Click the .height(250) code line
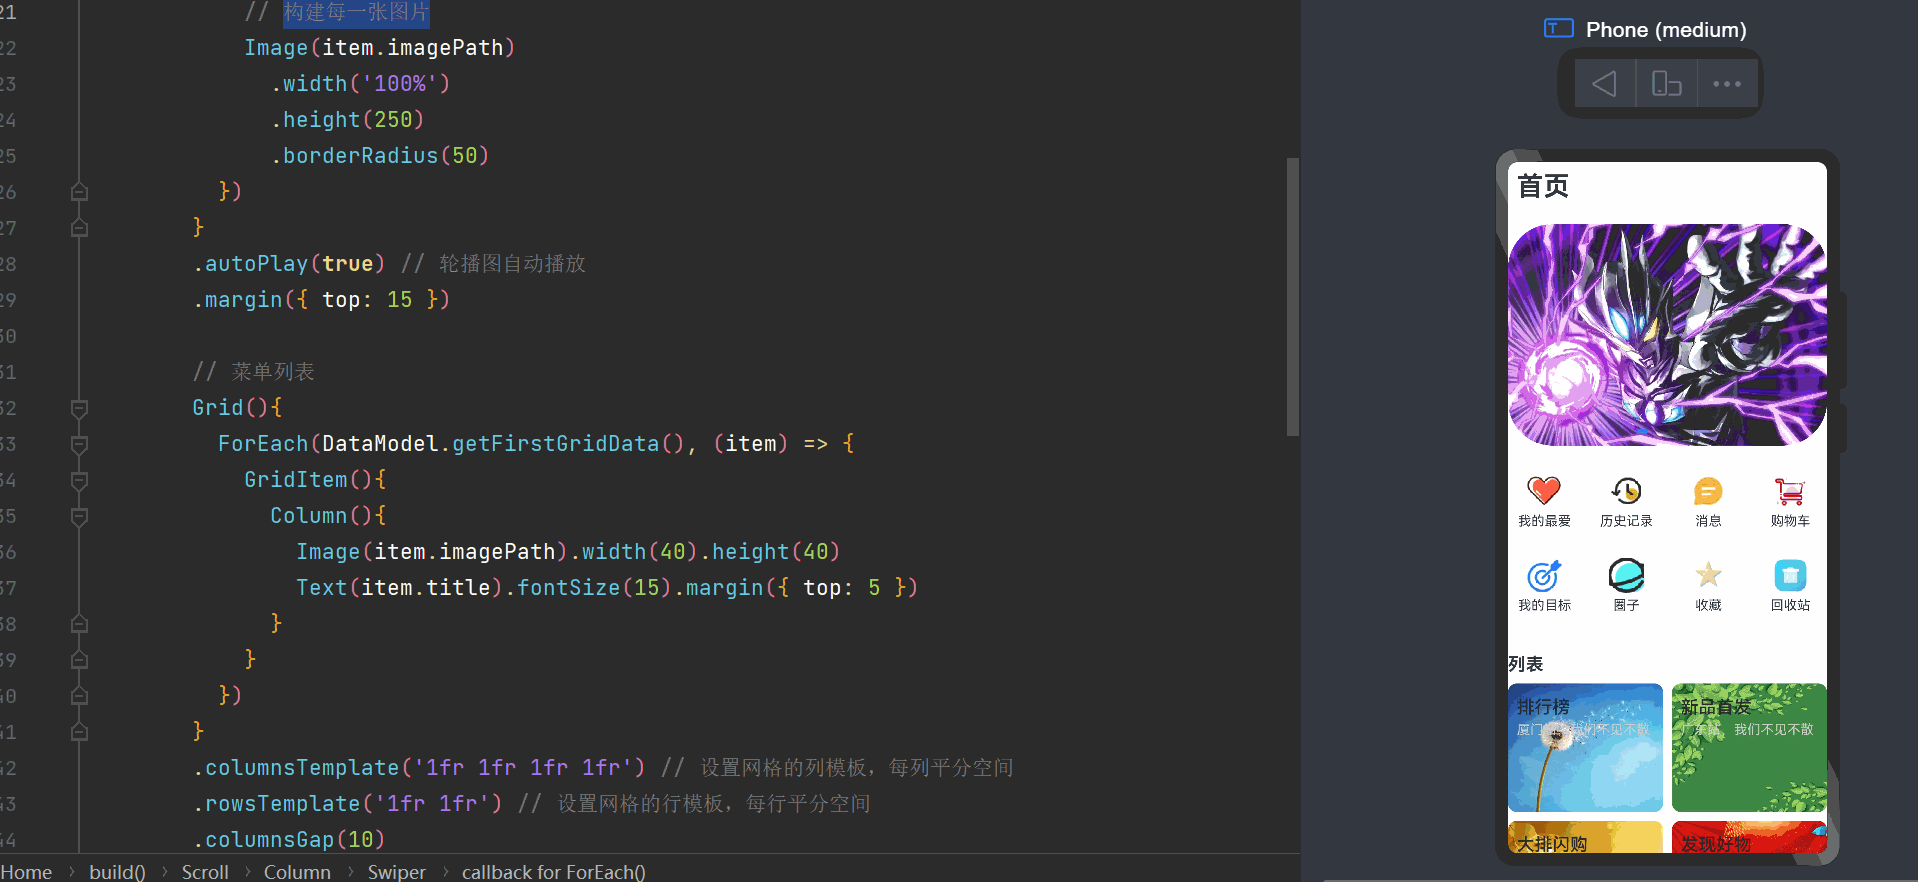The width and height of the screenshot is (1918, 882). pos(348,120)
